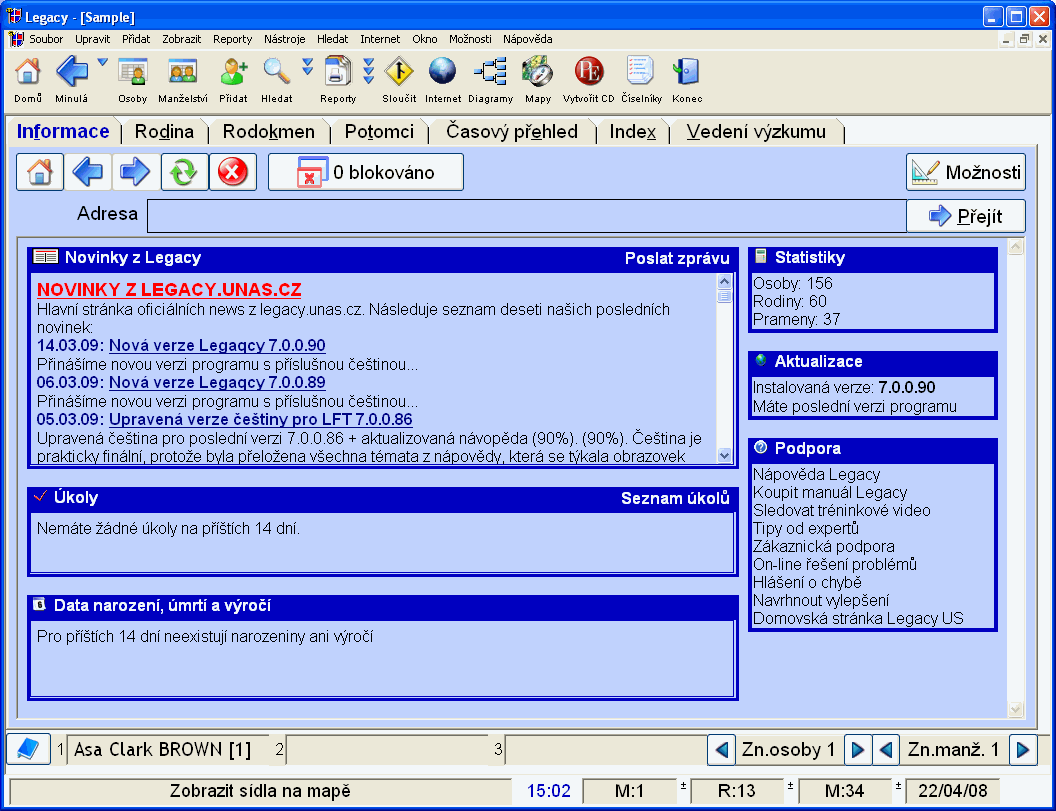
Task: Click the Vytvořit CD icon
Action: (x=589, y=72)
